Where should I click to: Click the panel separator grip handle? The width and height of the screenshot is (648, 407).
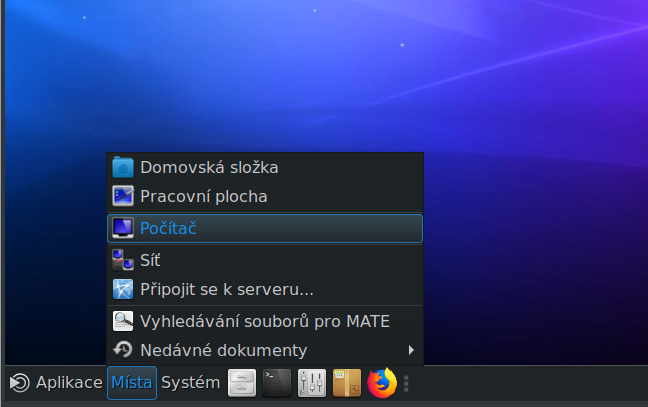click(x=406, y=383)
